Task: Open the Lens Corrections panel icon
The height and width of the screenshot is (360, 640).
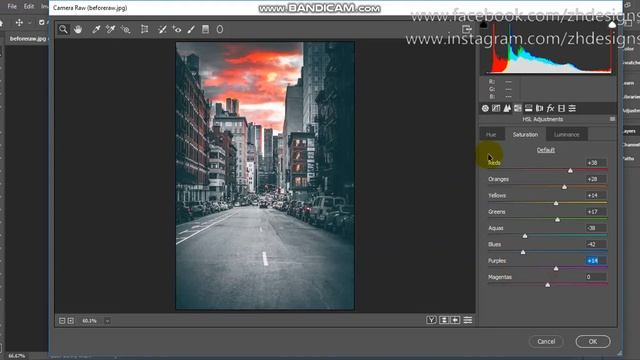Action: point(540,108)
